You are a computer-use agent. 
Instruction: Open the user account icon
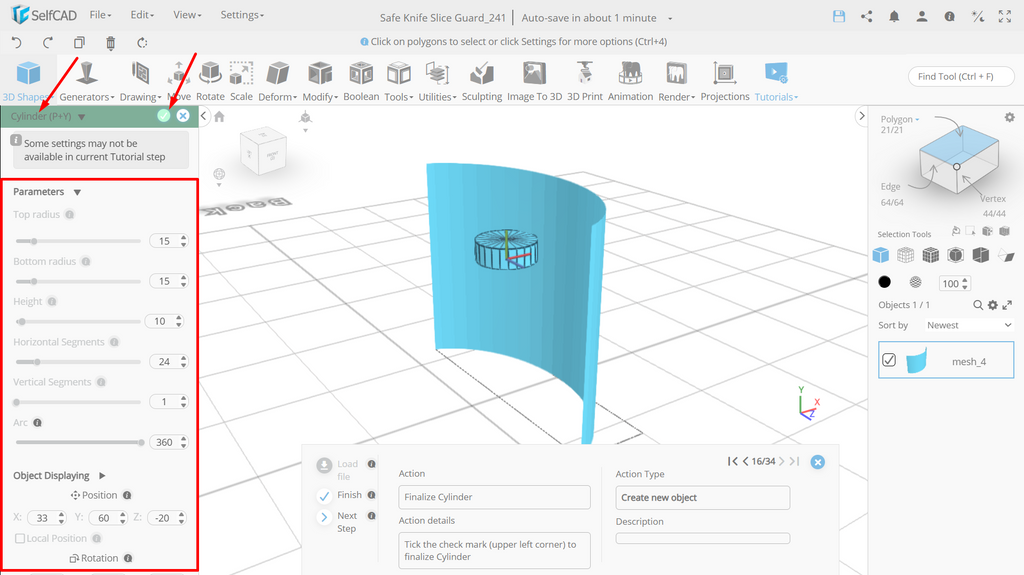(921, 17)
